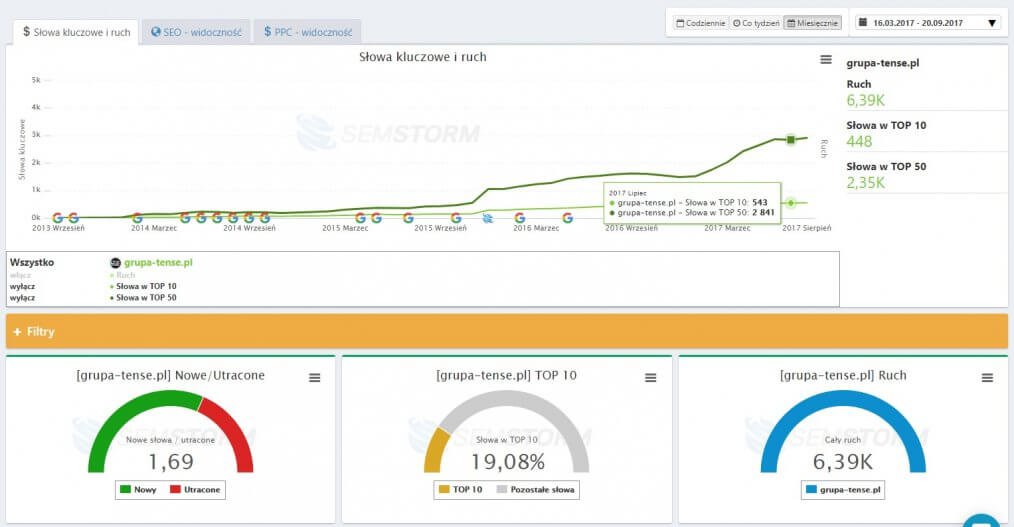Screen dimensions: 1014x527
Task: Switch to Codziennie daily view
Action: click(x=700, y=23)
